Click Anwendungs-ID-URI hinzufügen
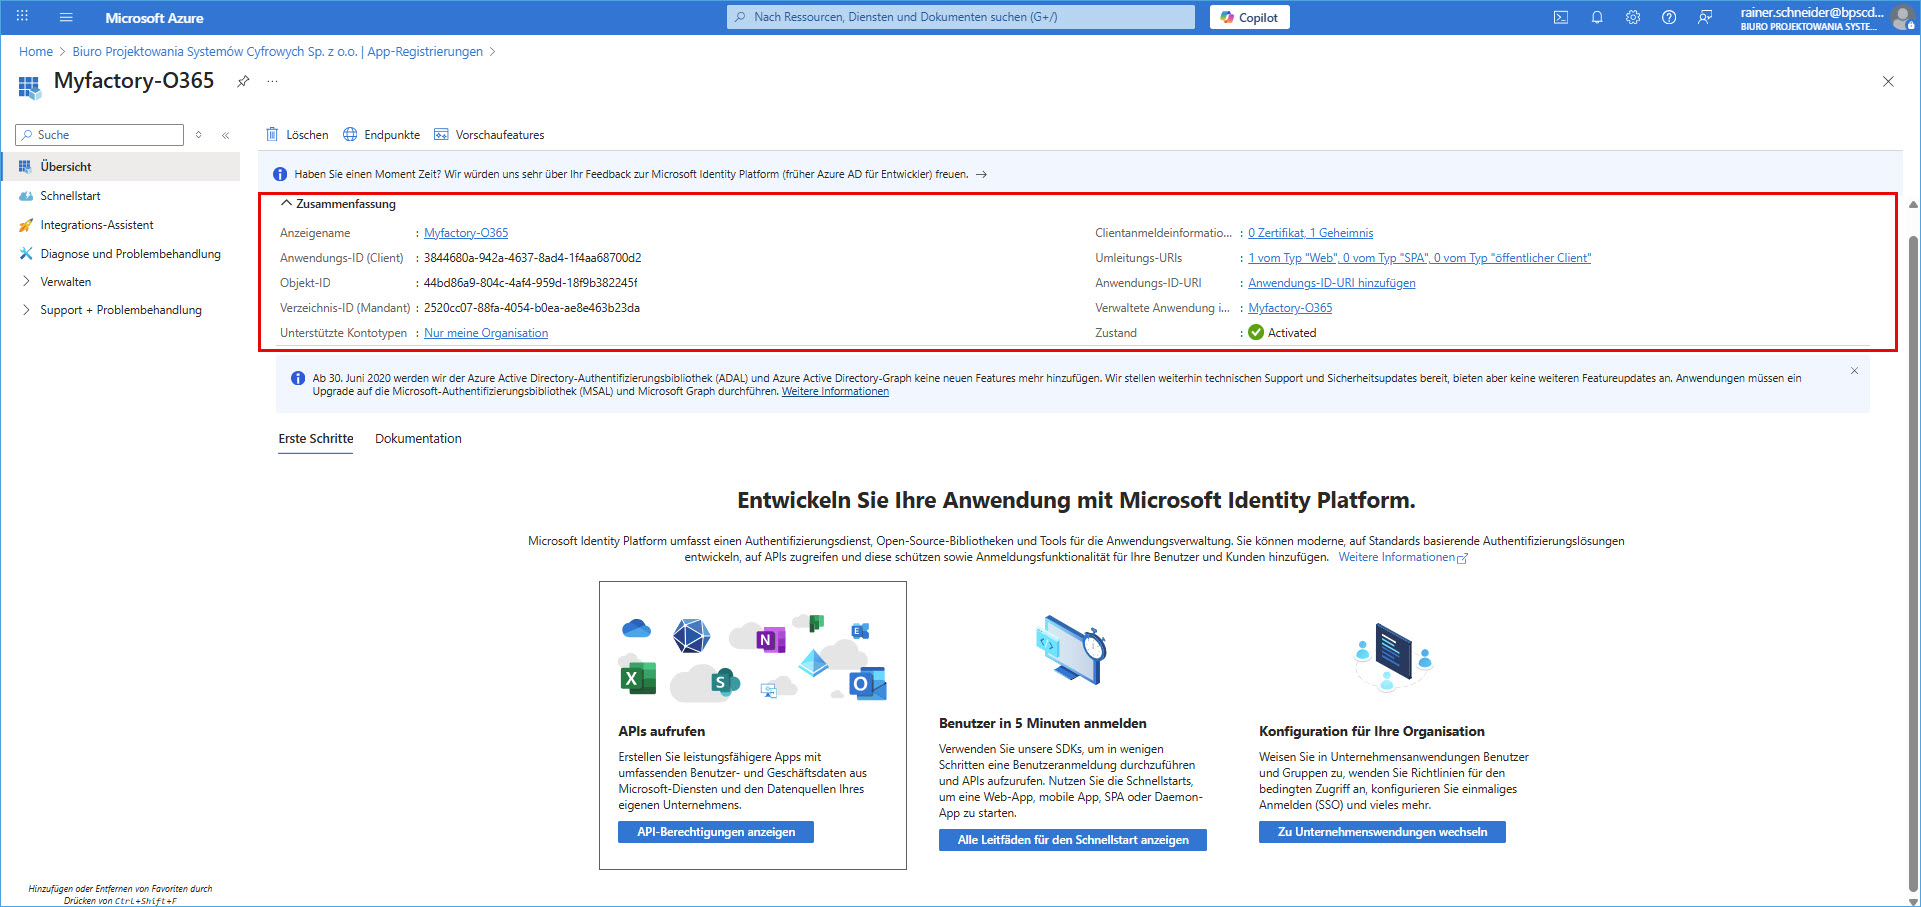 [x=1332, y=283]
